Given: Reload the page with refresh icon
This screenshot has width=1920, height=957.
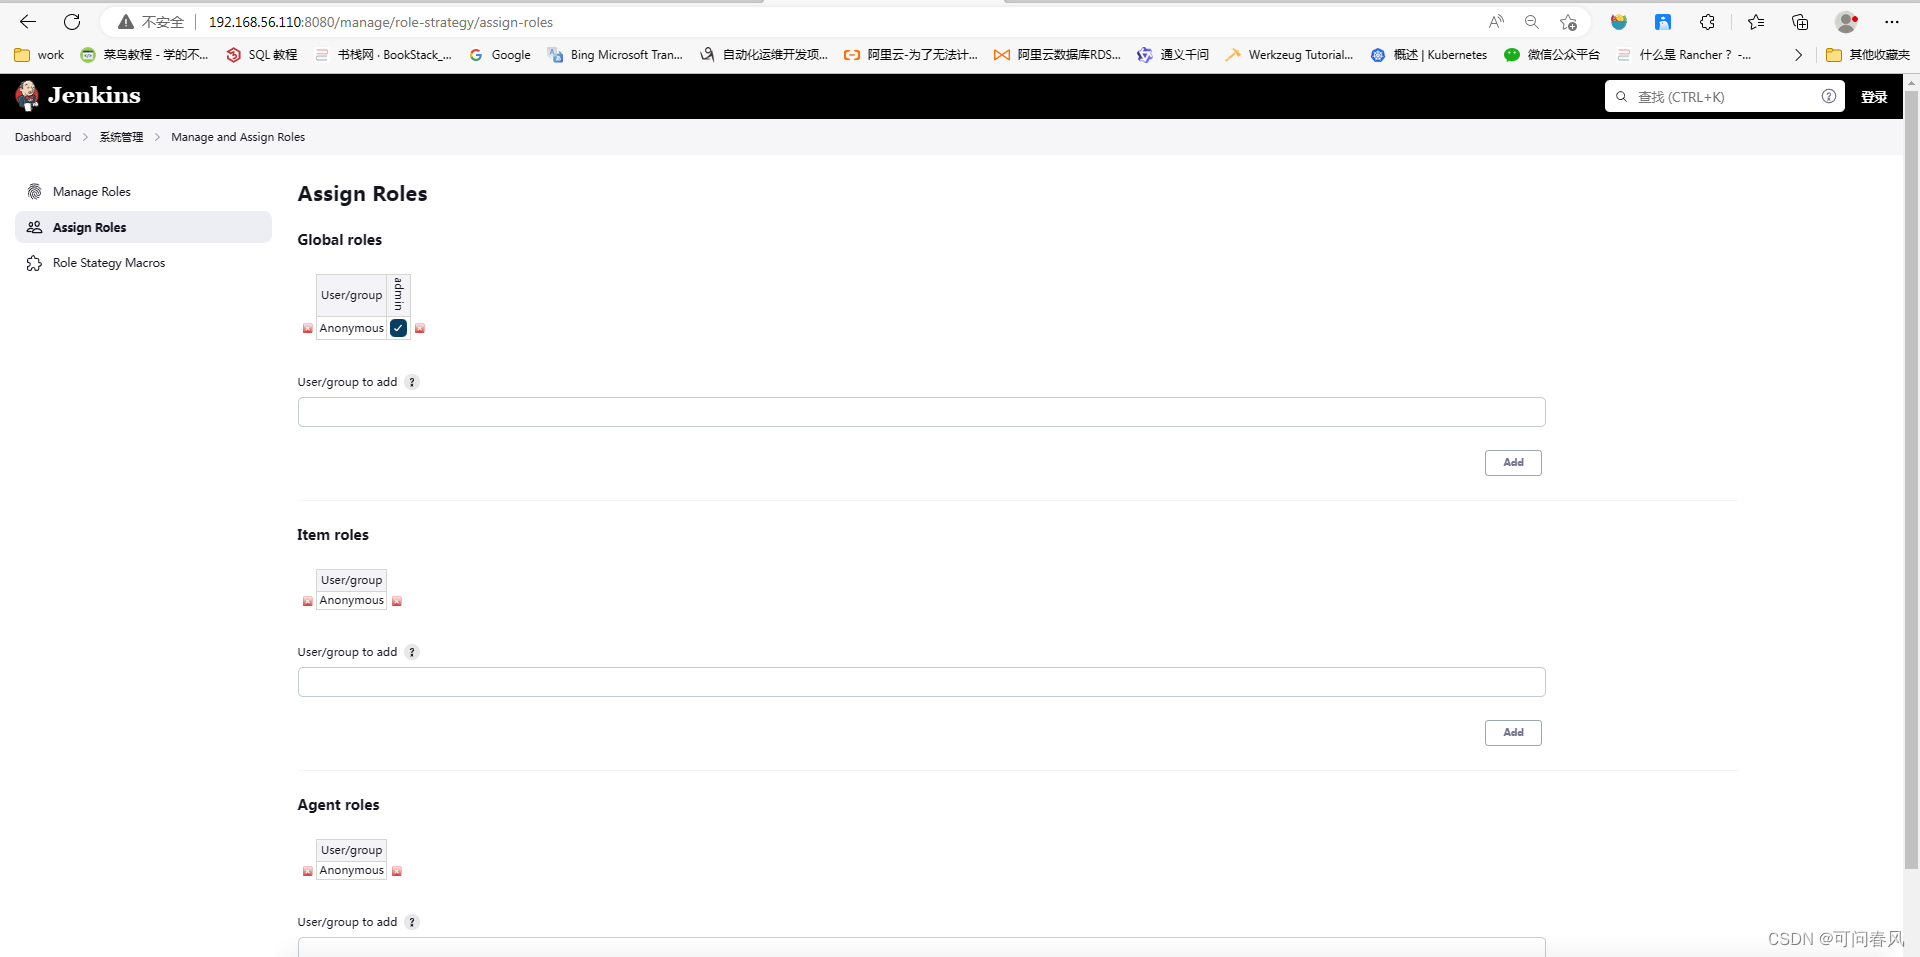Looking at the screenshot, I should click(72, 22).
